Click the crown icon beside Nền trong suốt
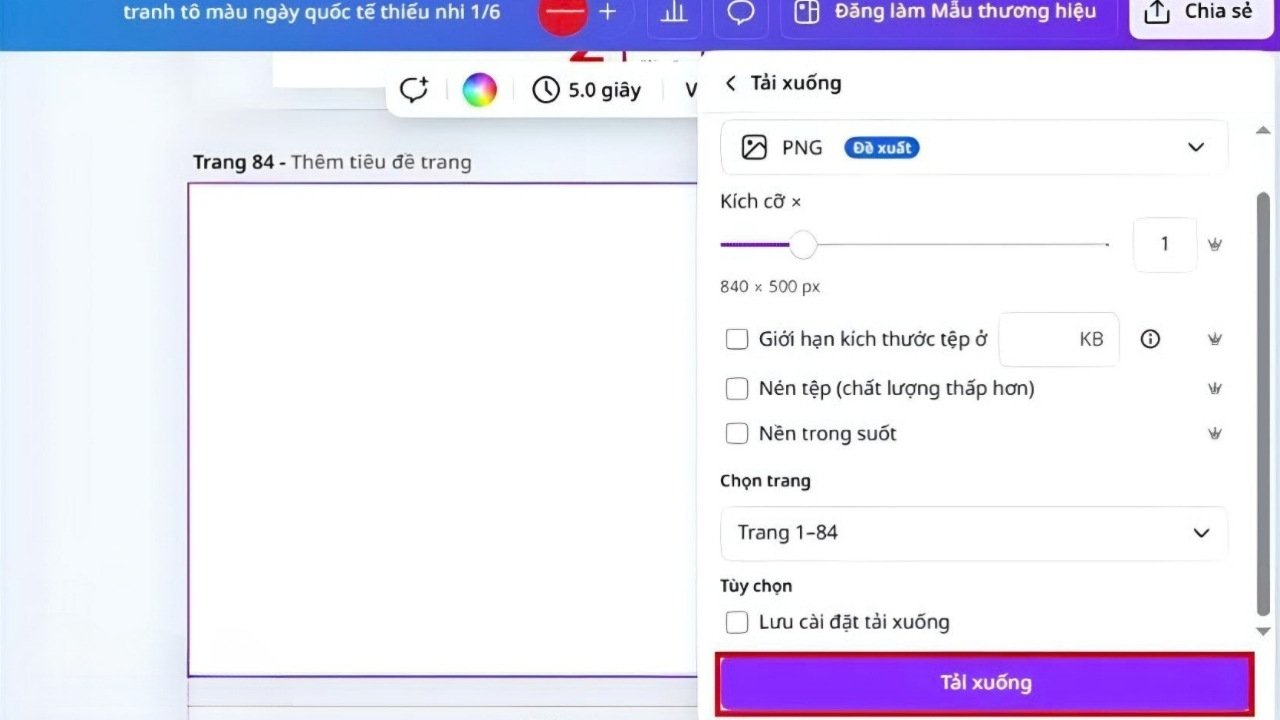Screen dimensions: 1280x720 tap(1215, 434)
